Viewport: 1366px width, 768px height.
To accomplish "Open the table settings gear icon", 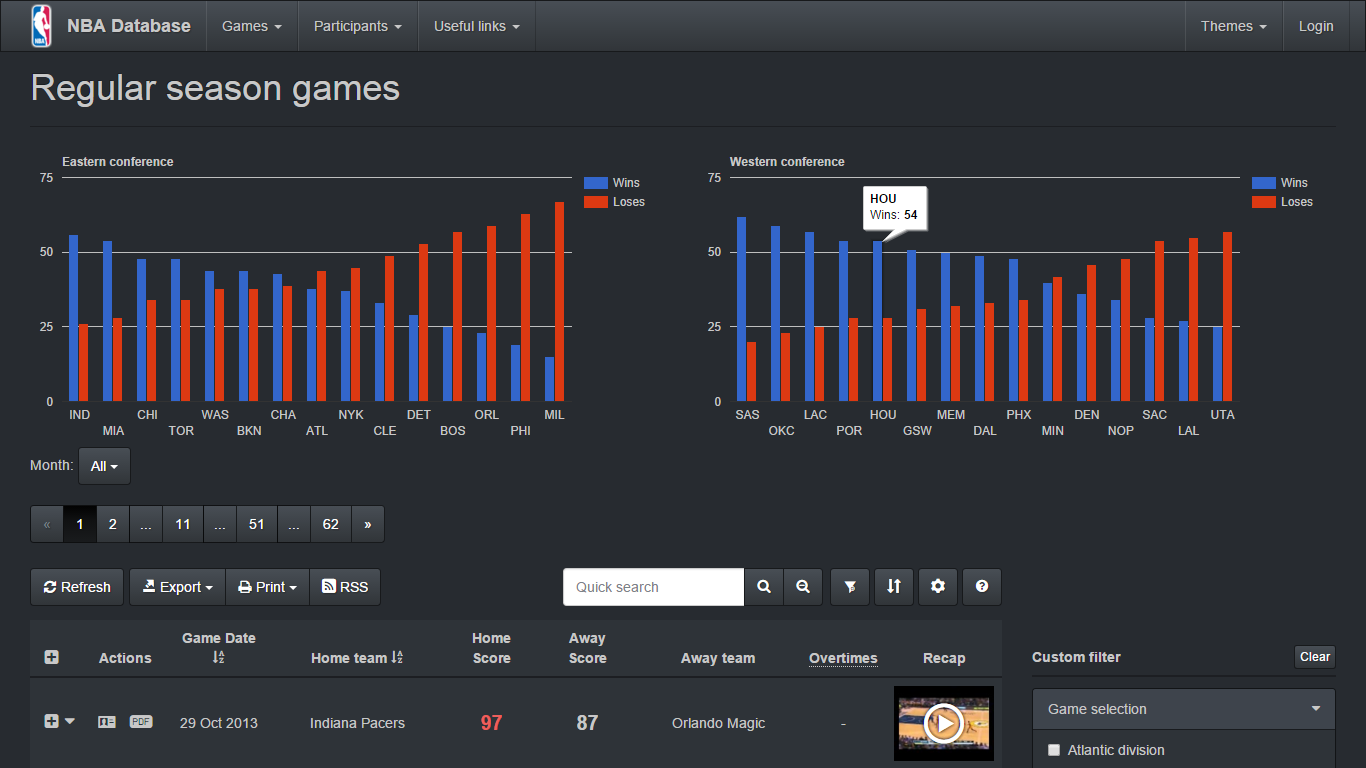I will pos(938,587).
